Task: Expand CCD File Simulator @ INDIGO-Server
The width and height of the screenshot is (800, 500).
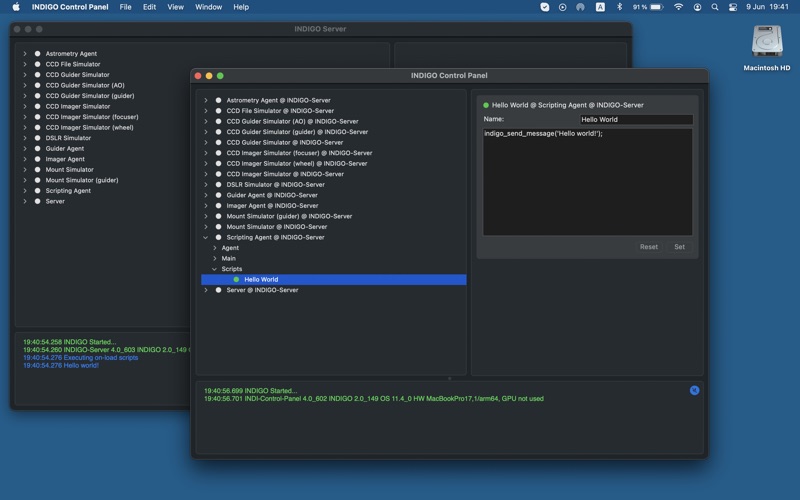Action: 206,111
